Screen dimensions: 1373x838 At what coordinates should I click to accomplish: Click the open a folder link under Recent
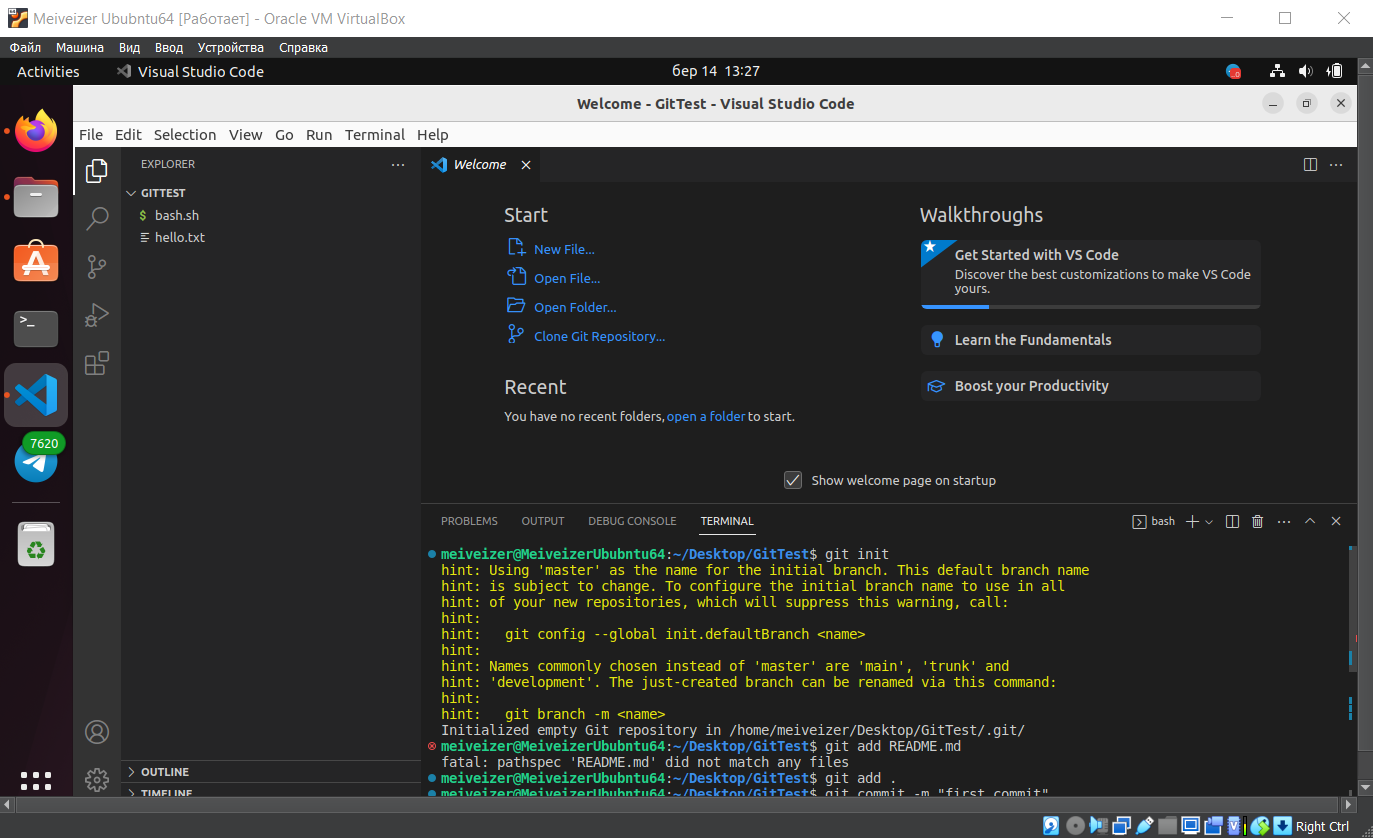[706, 416]
